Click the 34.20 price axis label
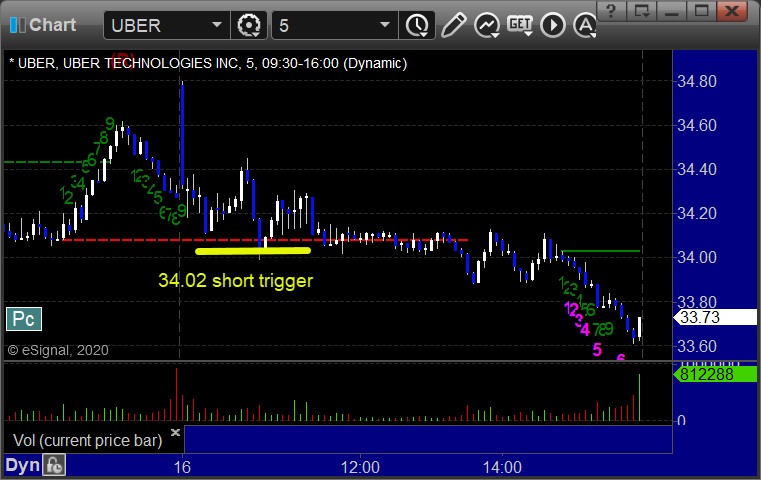The height and width of the screenshot is (480, 761). pyautogui.click(x=696, y=213)
